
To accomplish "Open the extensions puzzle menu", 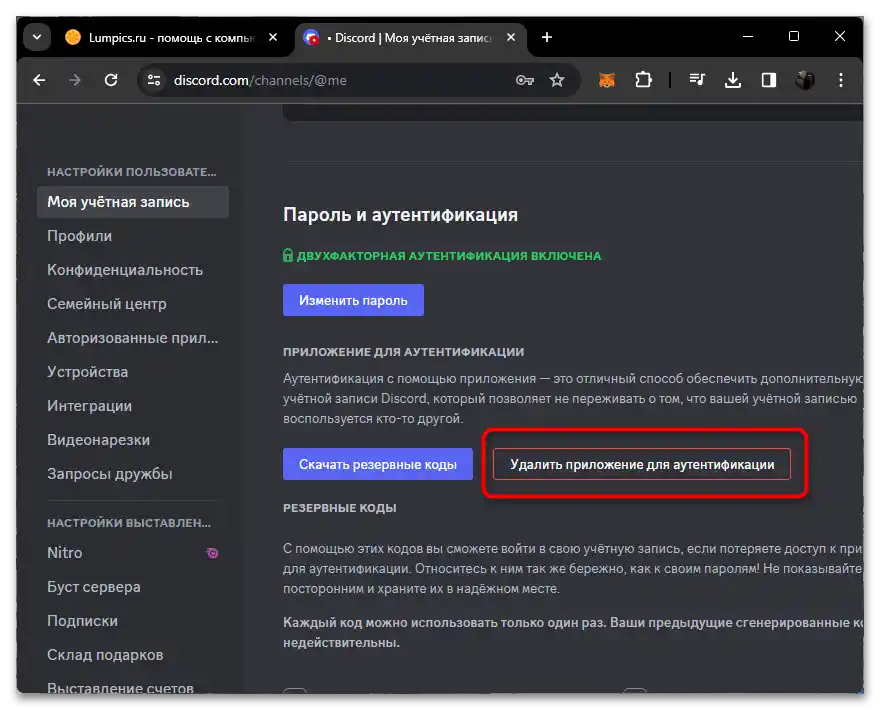I will click(643, 80).
